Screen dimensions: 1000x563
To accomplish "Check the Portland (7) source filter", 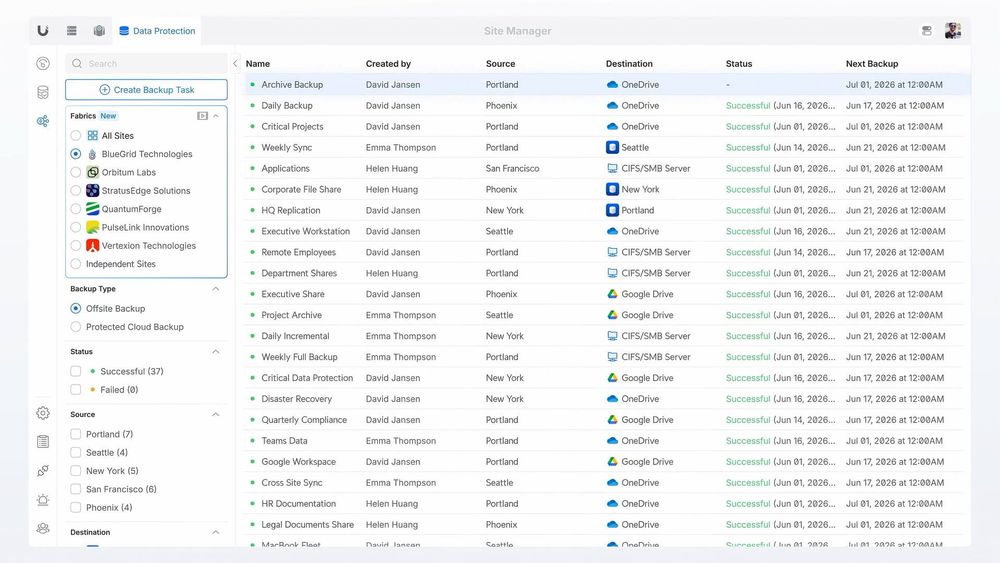I will click(76, 434).
